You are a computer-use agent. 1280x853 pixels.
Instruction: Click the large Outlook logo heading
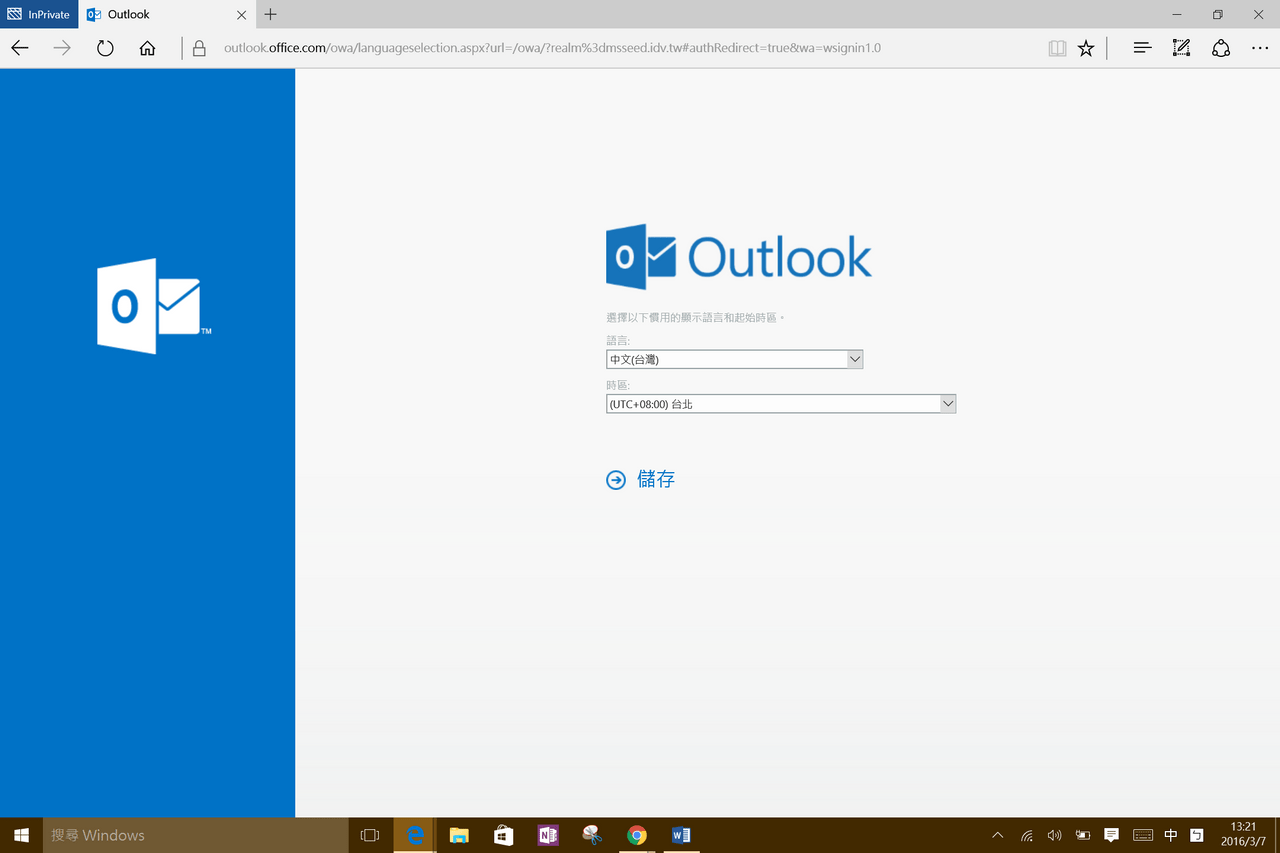coord(739,257)
